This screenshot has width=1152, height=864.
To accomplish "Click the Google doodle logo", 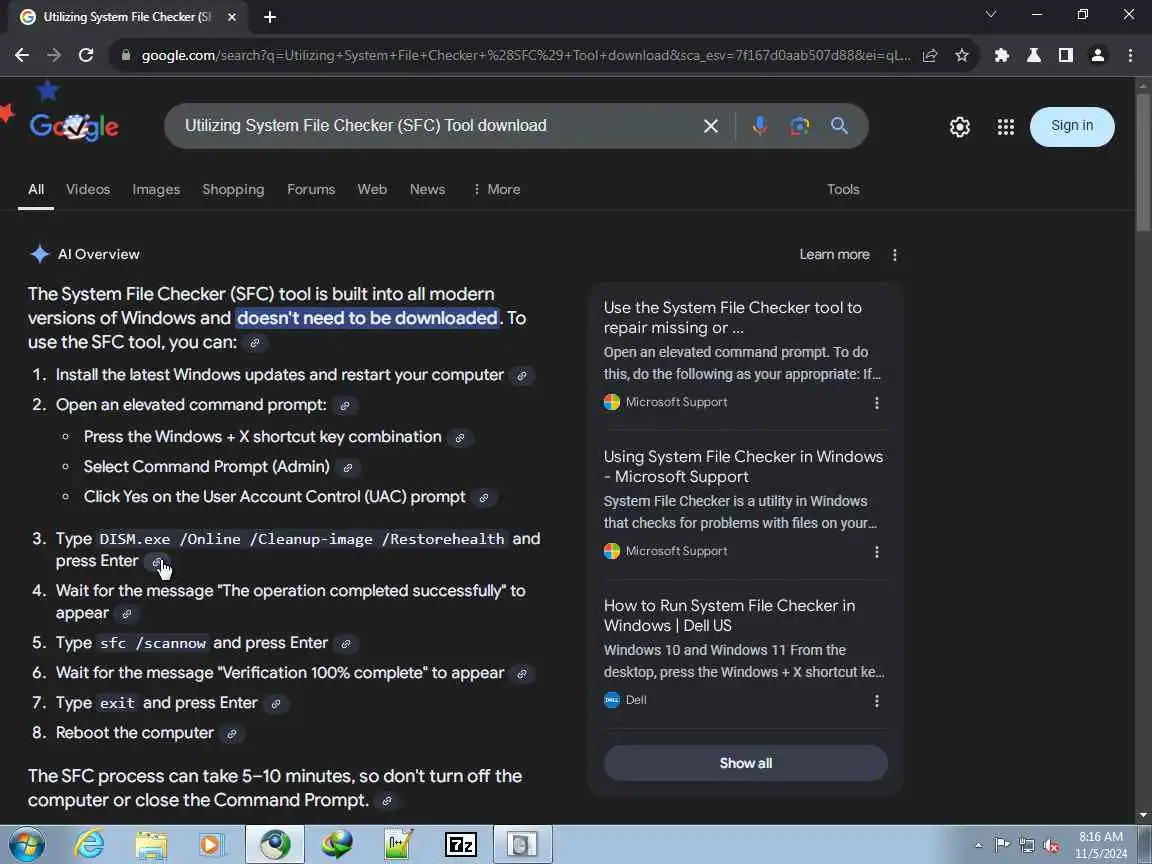I will (73, 126).
